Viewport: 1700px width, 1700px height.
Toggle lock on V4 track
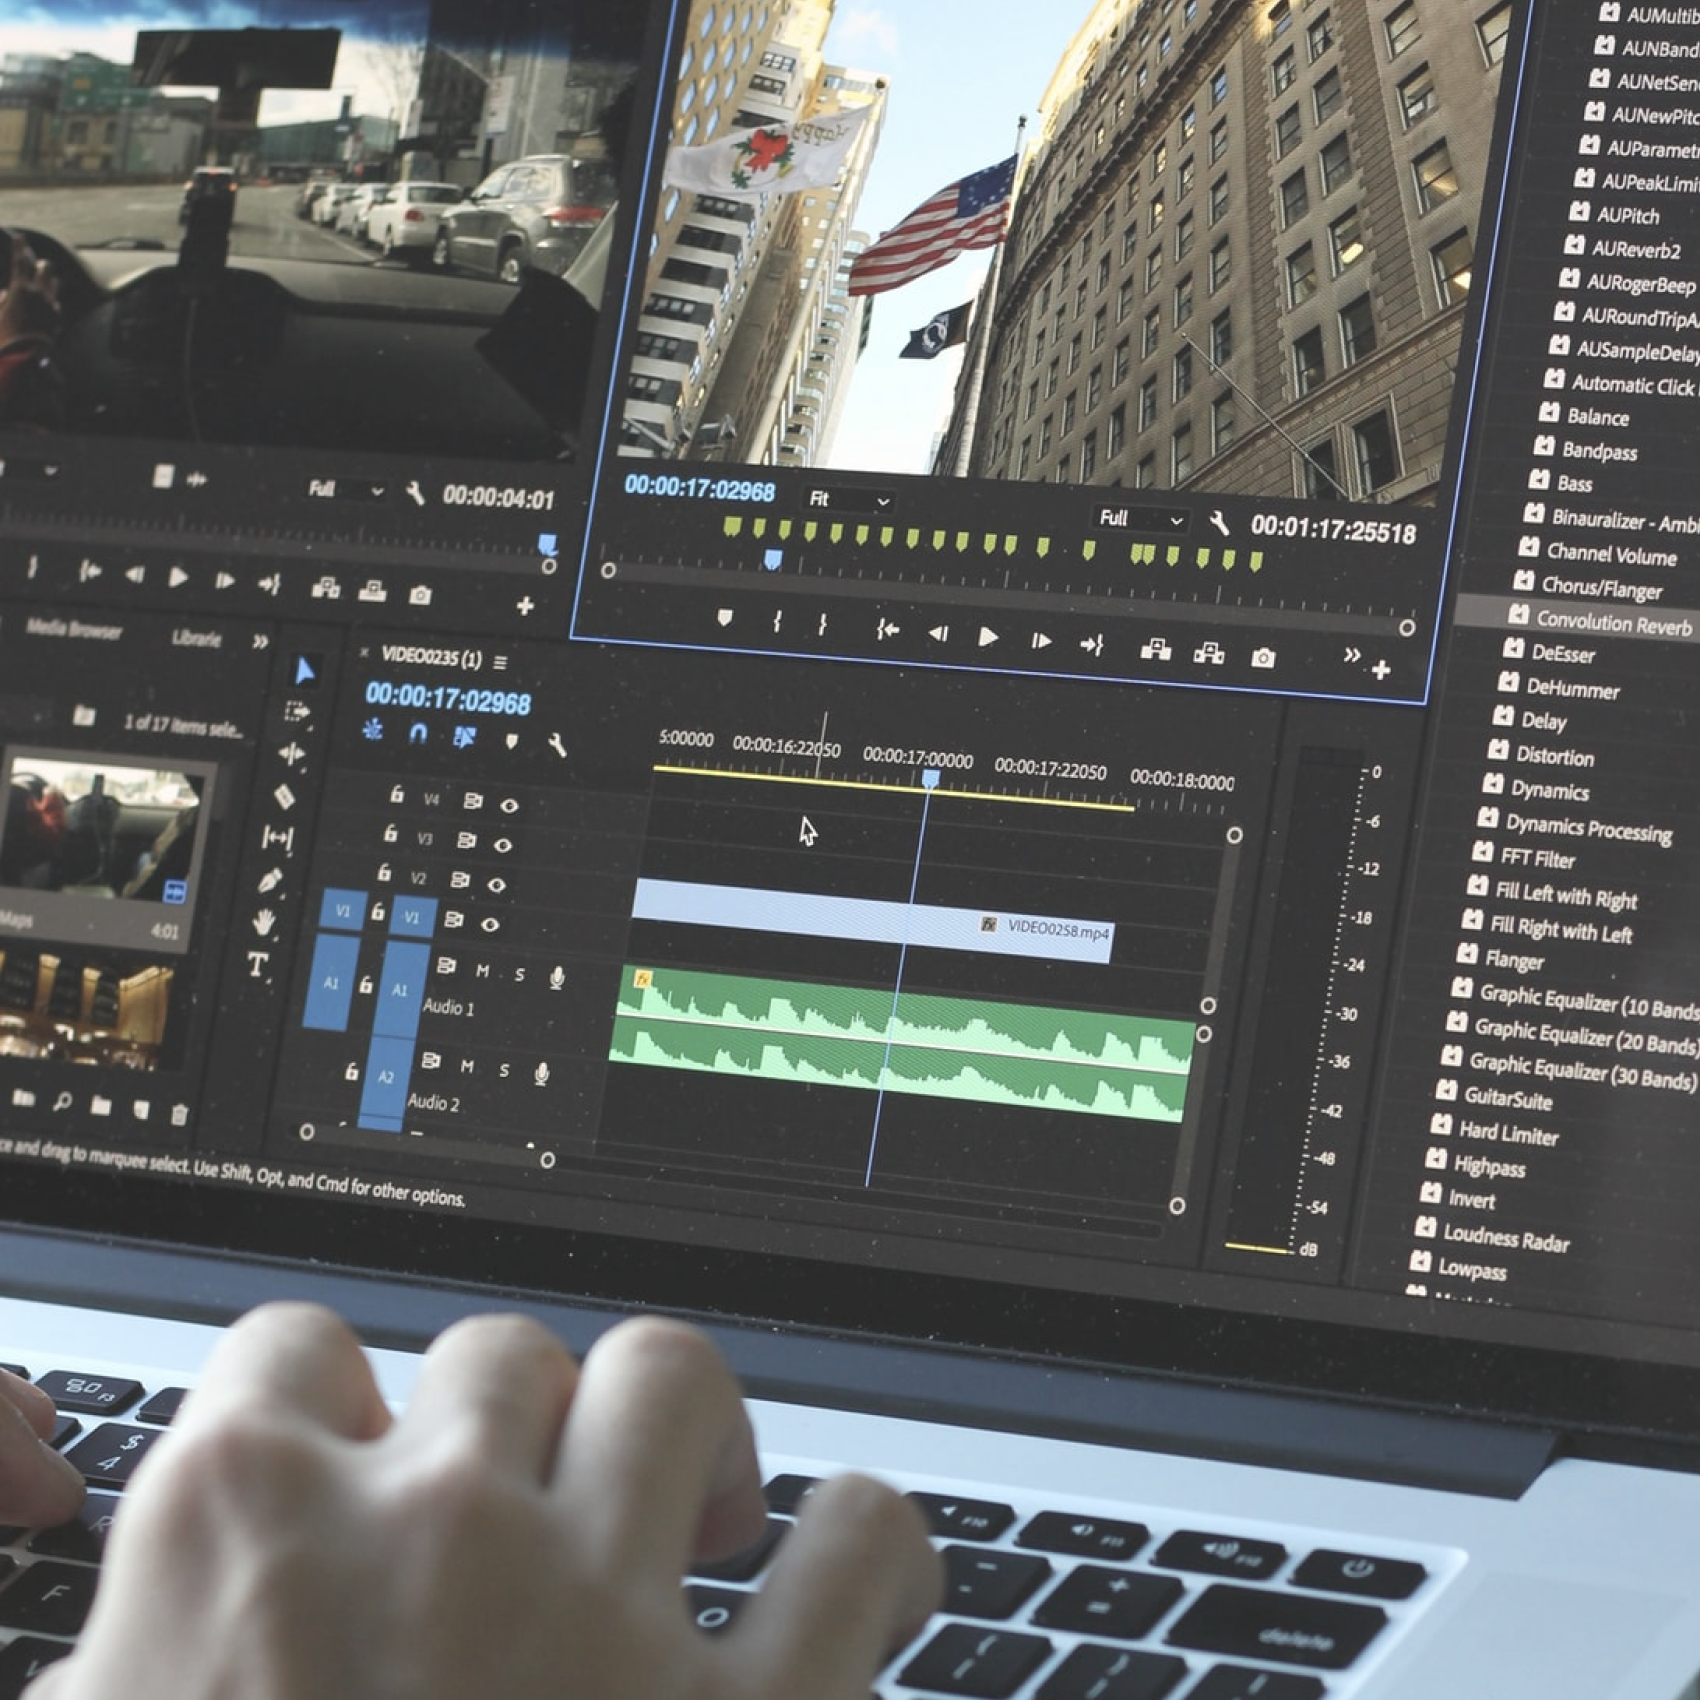point(397,795)
